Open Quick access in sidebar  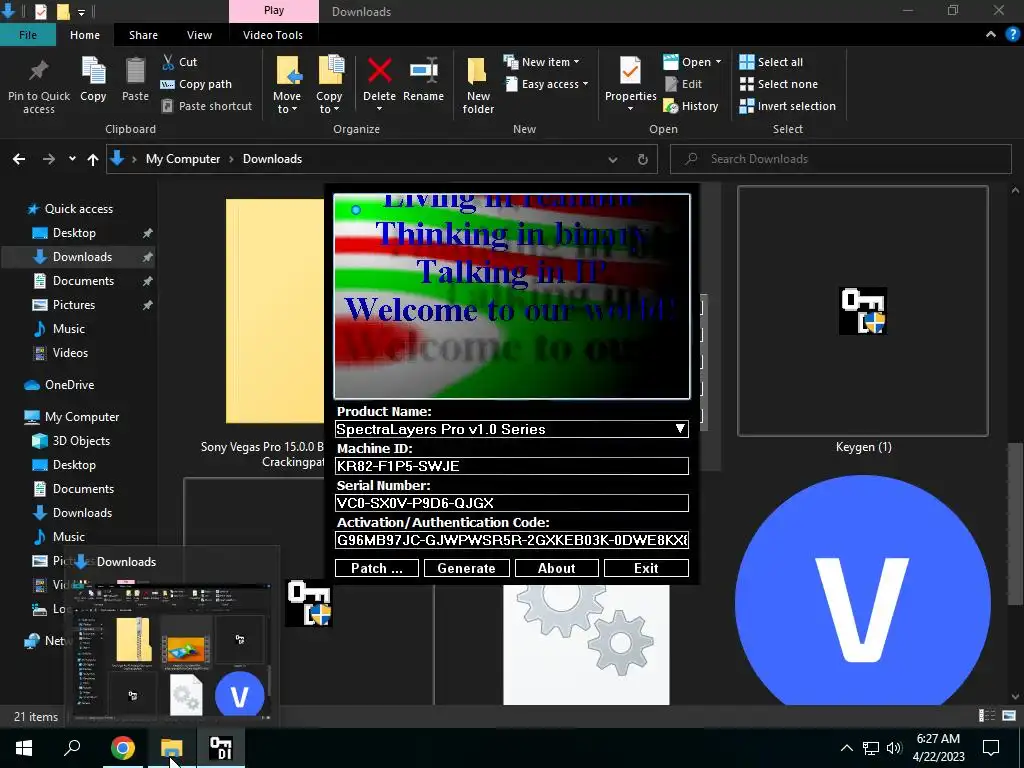[78, 209]
